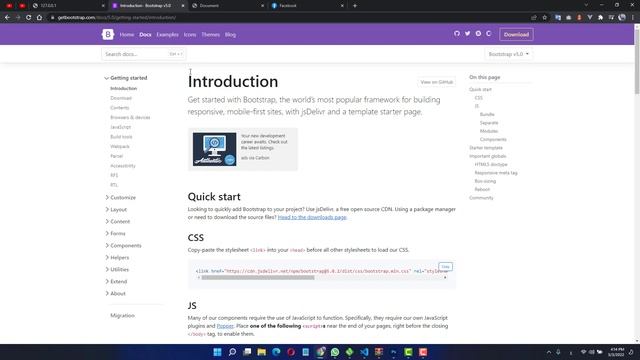Open the Slack icon in navbar
Screen dimensions: 640x360
click(478, 34)
